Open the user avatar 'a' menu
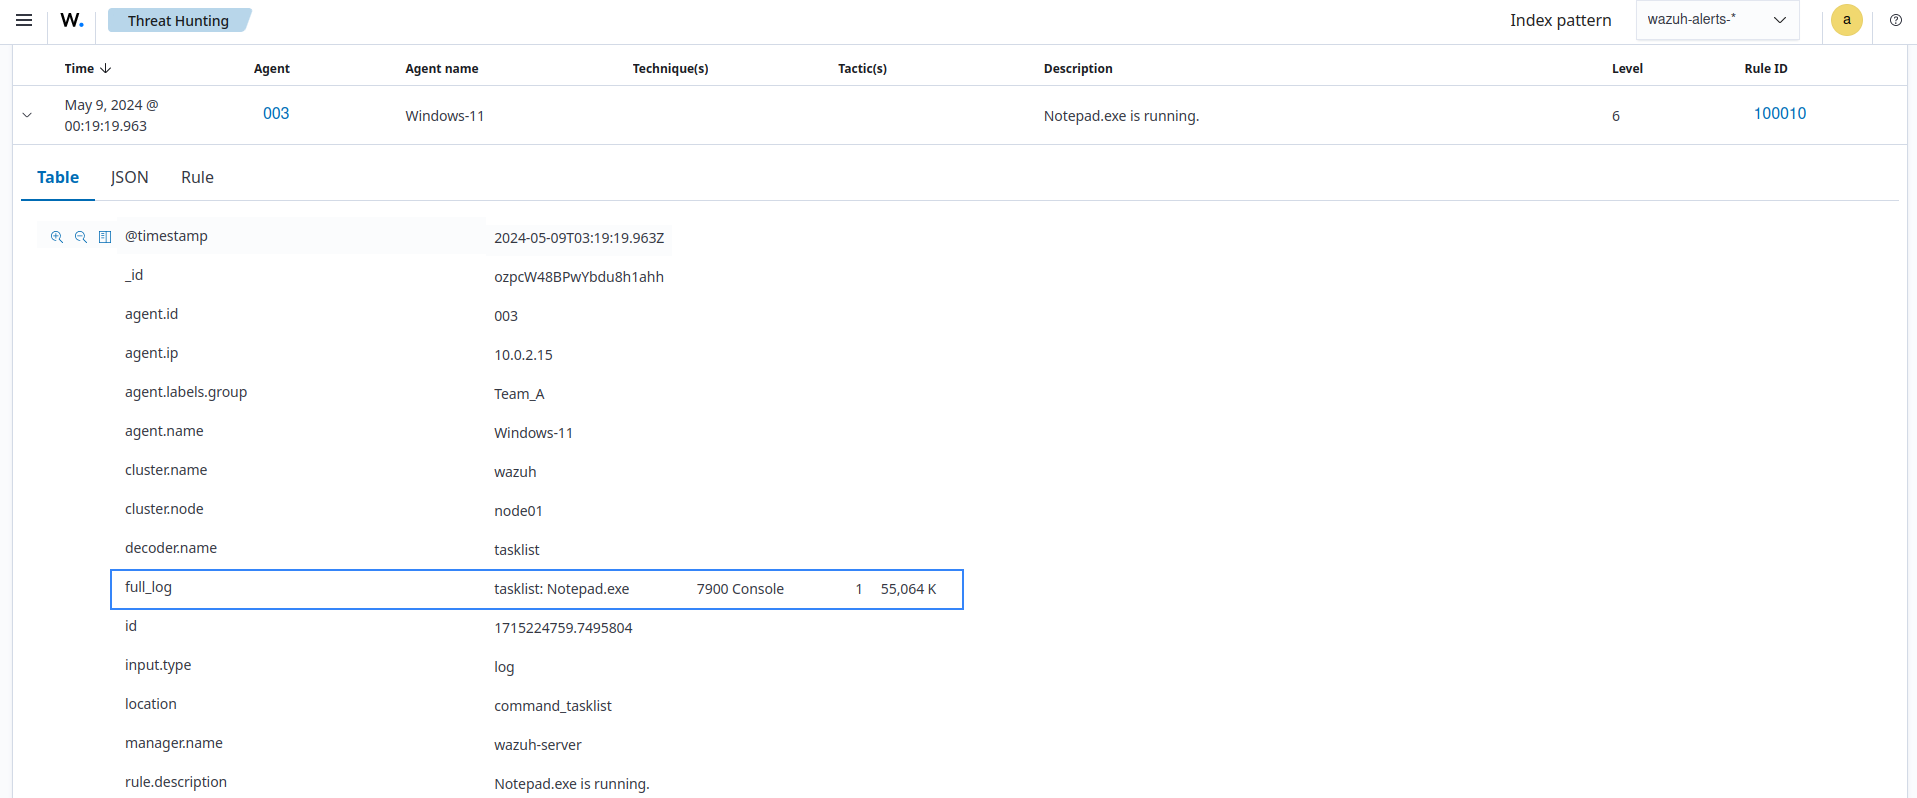 click(1846, 20)
